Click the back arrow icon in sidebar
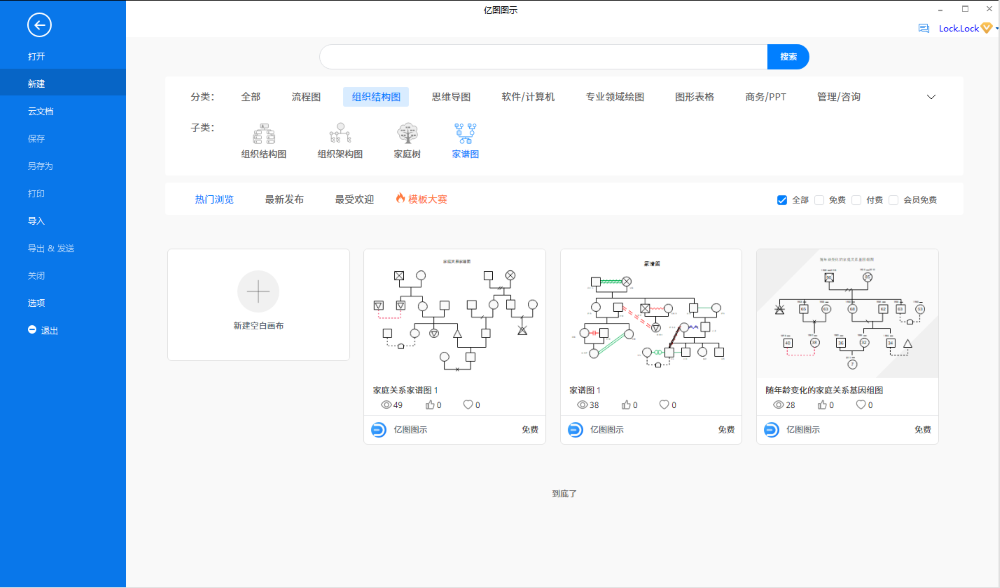 coord(39,26)
